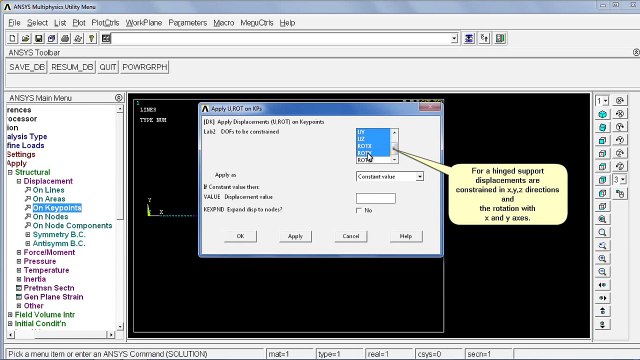Click the Raise Hidden windows icon
The width and height of the screenshot is (640, 360).
click(469, 38)
